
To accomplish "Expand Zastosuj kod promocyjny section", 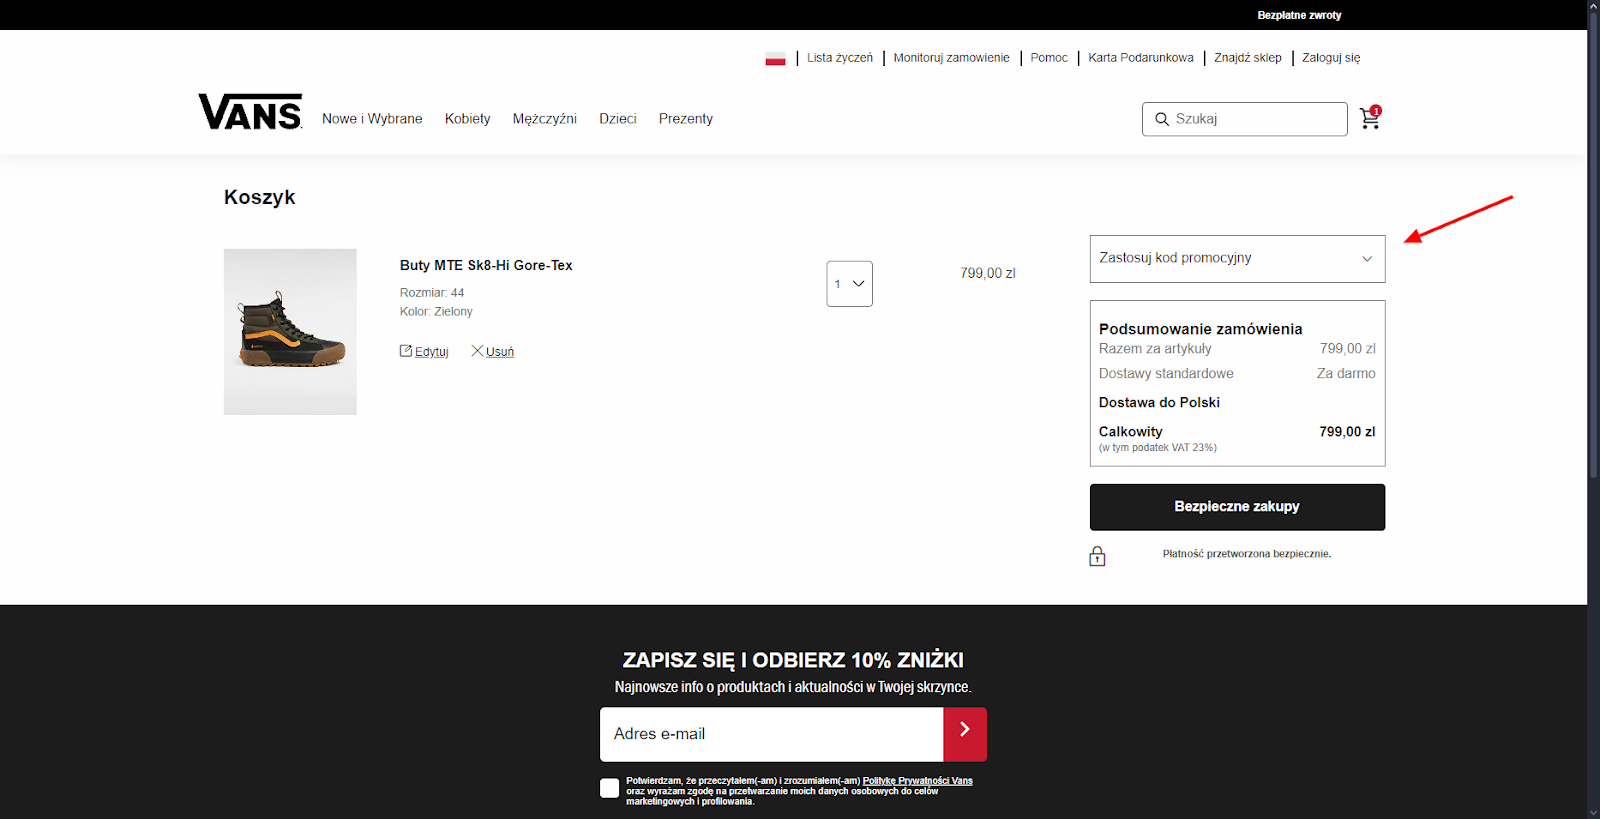I will pos(1237,259).
